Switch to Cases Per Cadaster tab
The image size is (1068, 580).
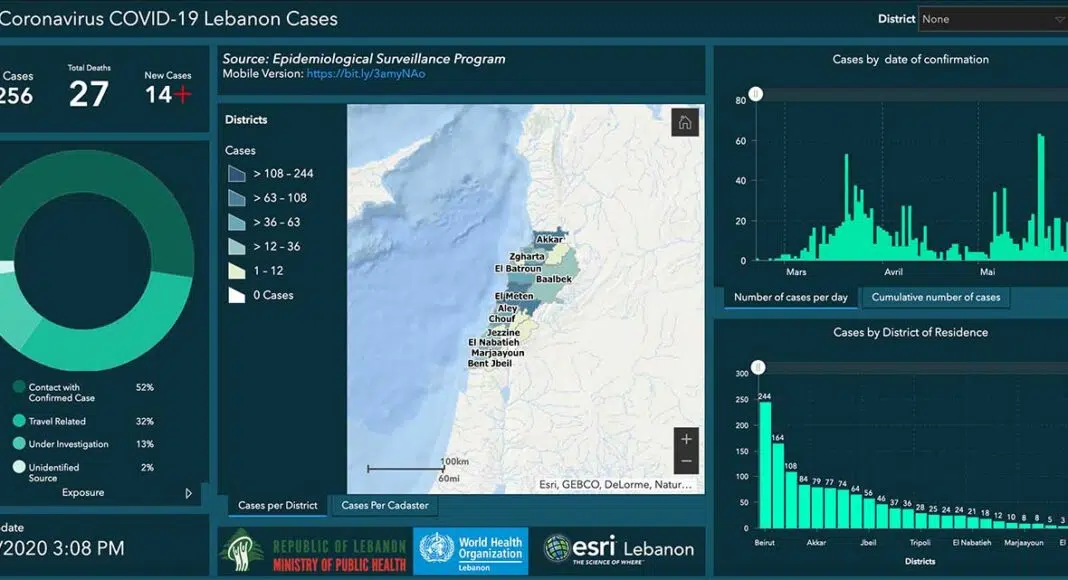pos(385,506)
